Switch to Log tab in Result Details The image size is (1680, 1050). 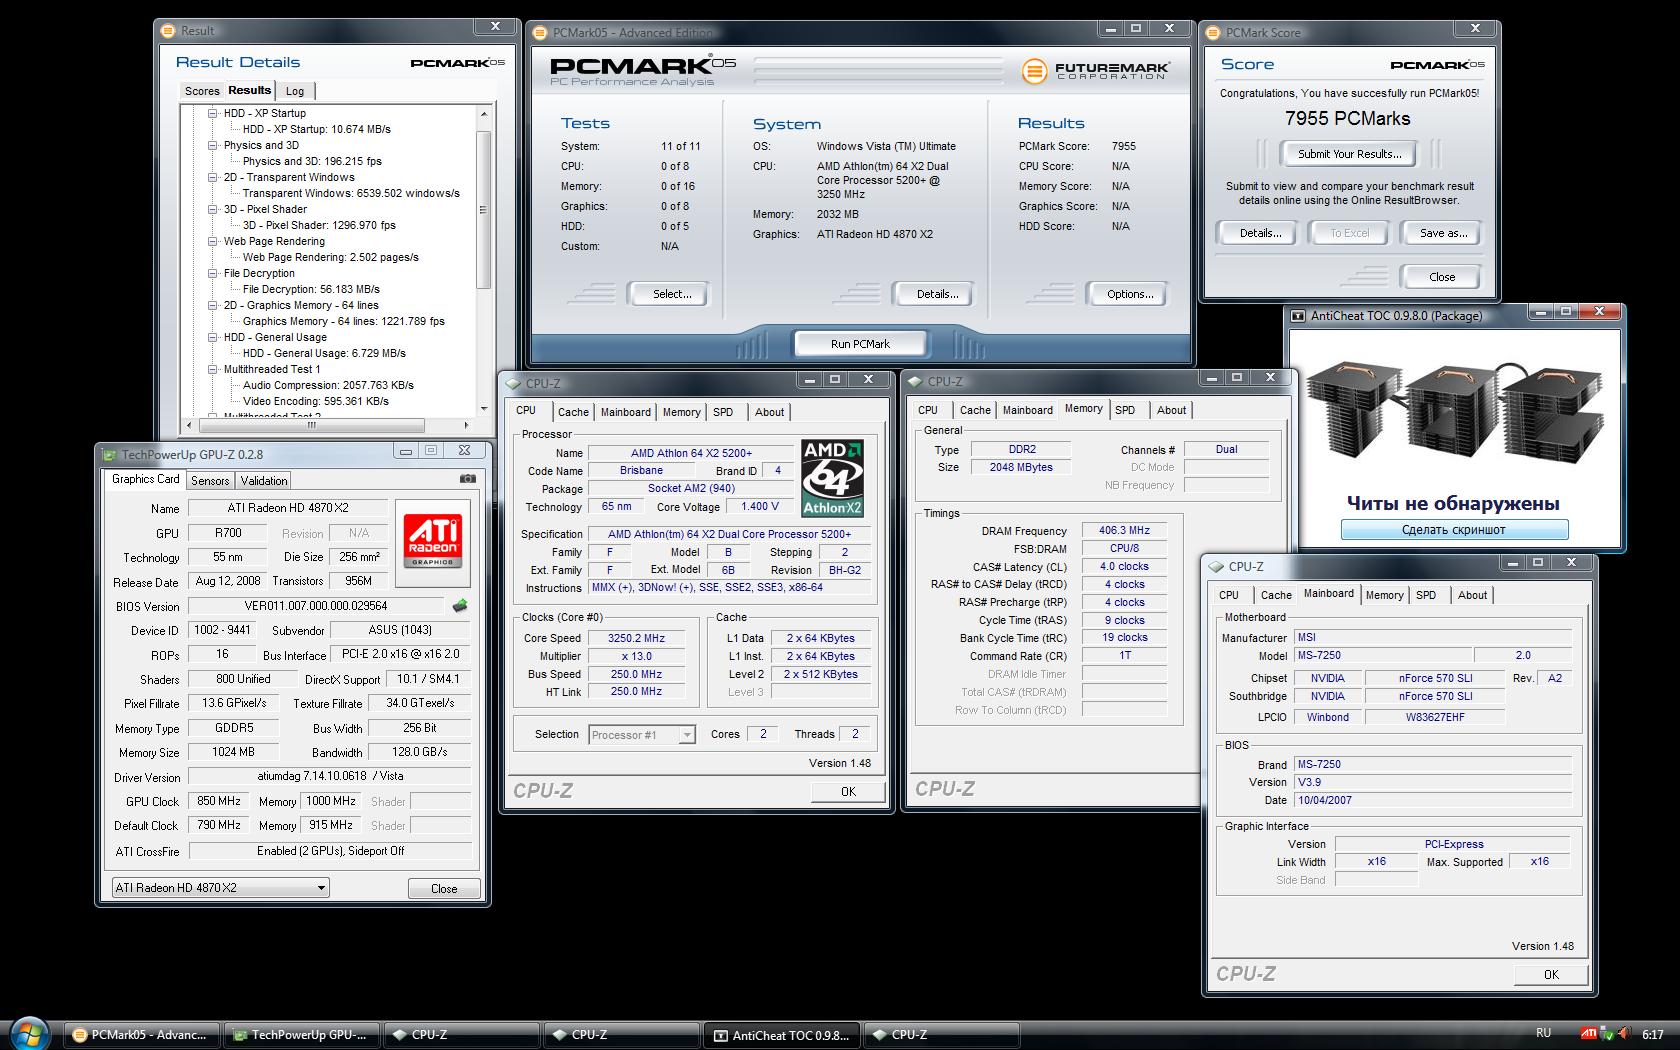(295, 91)
